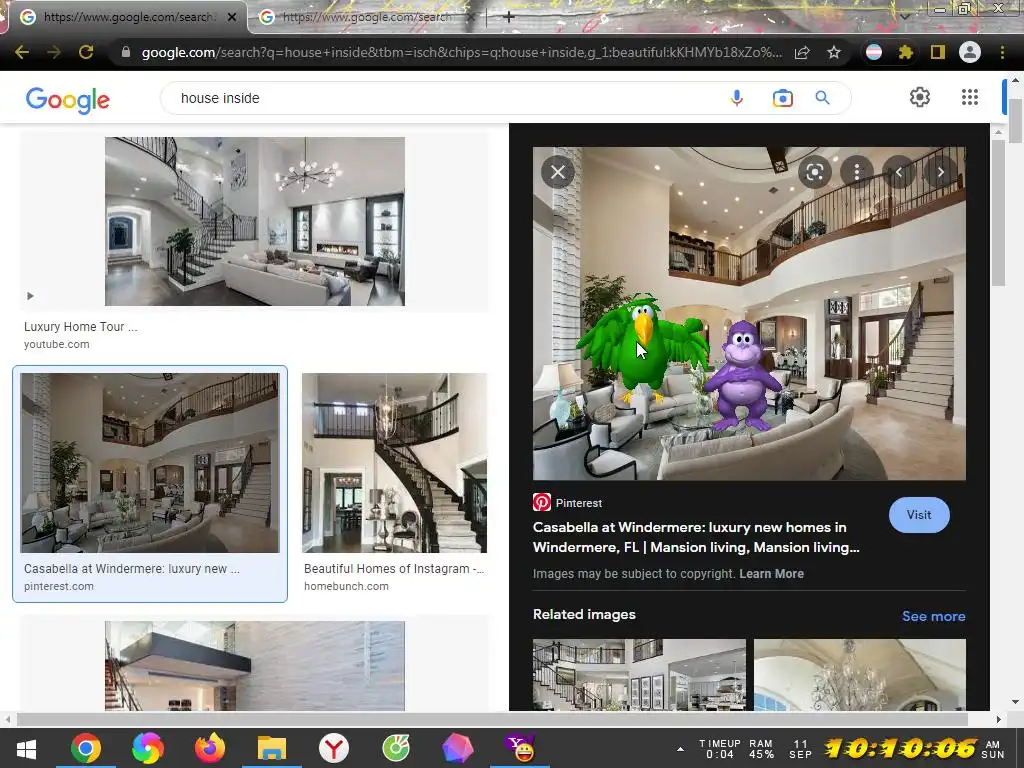
Task: Open the extensions puzzle icon
Action: [x=905, y=52]
